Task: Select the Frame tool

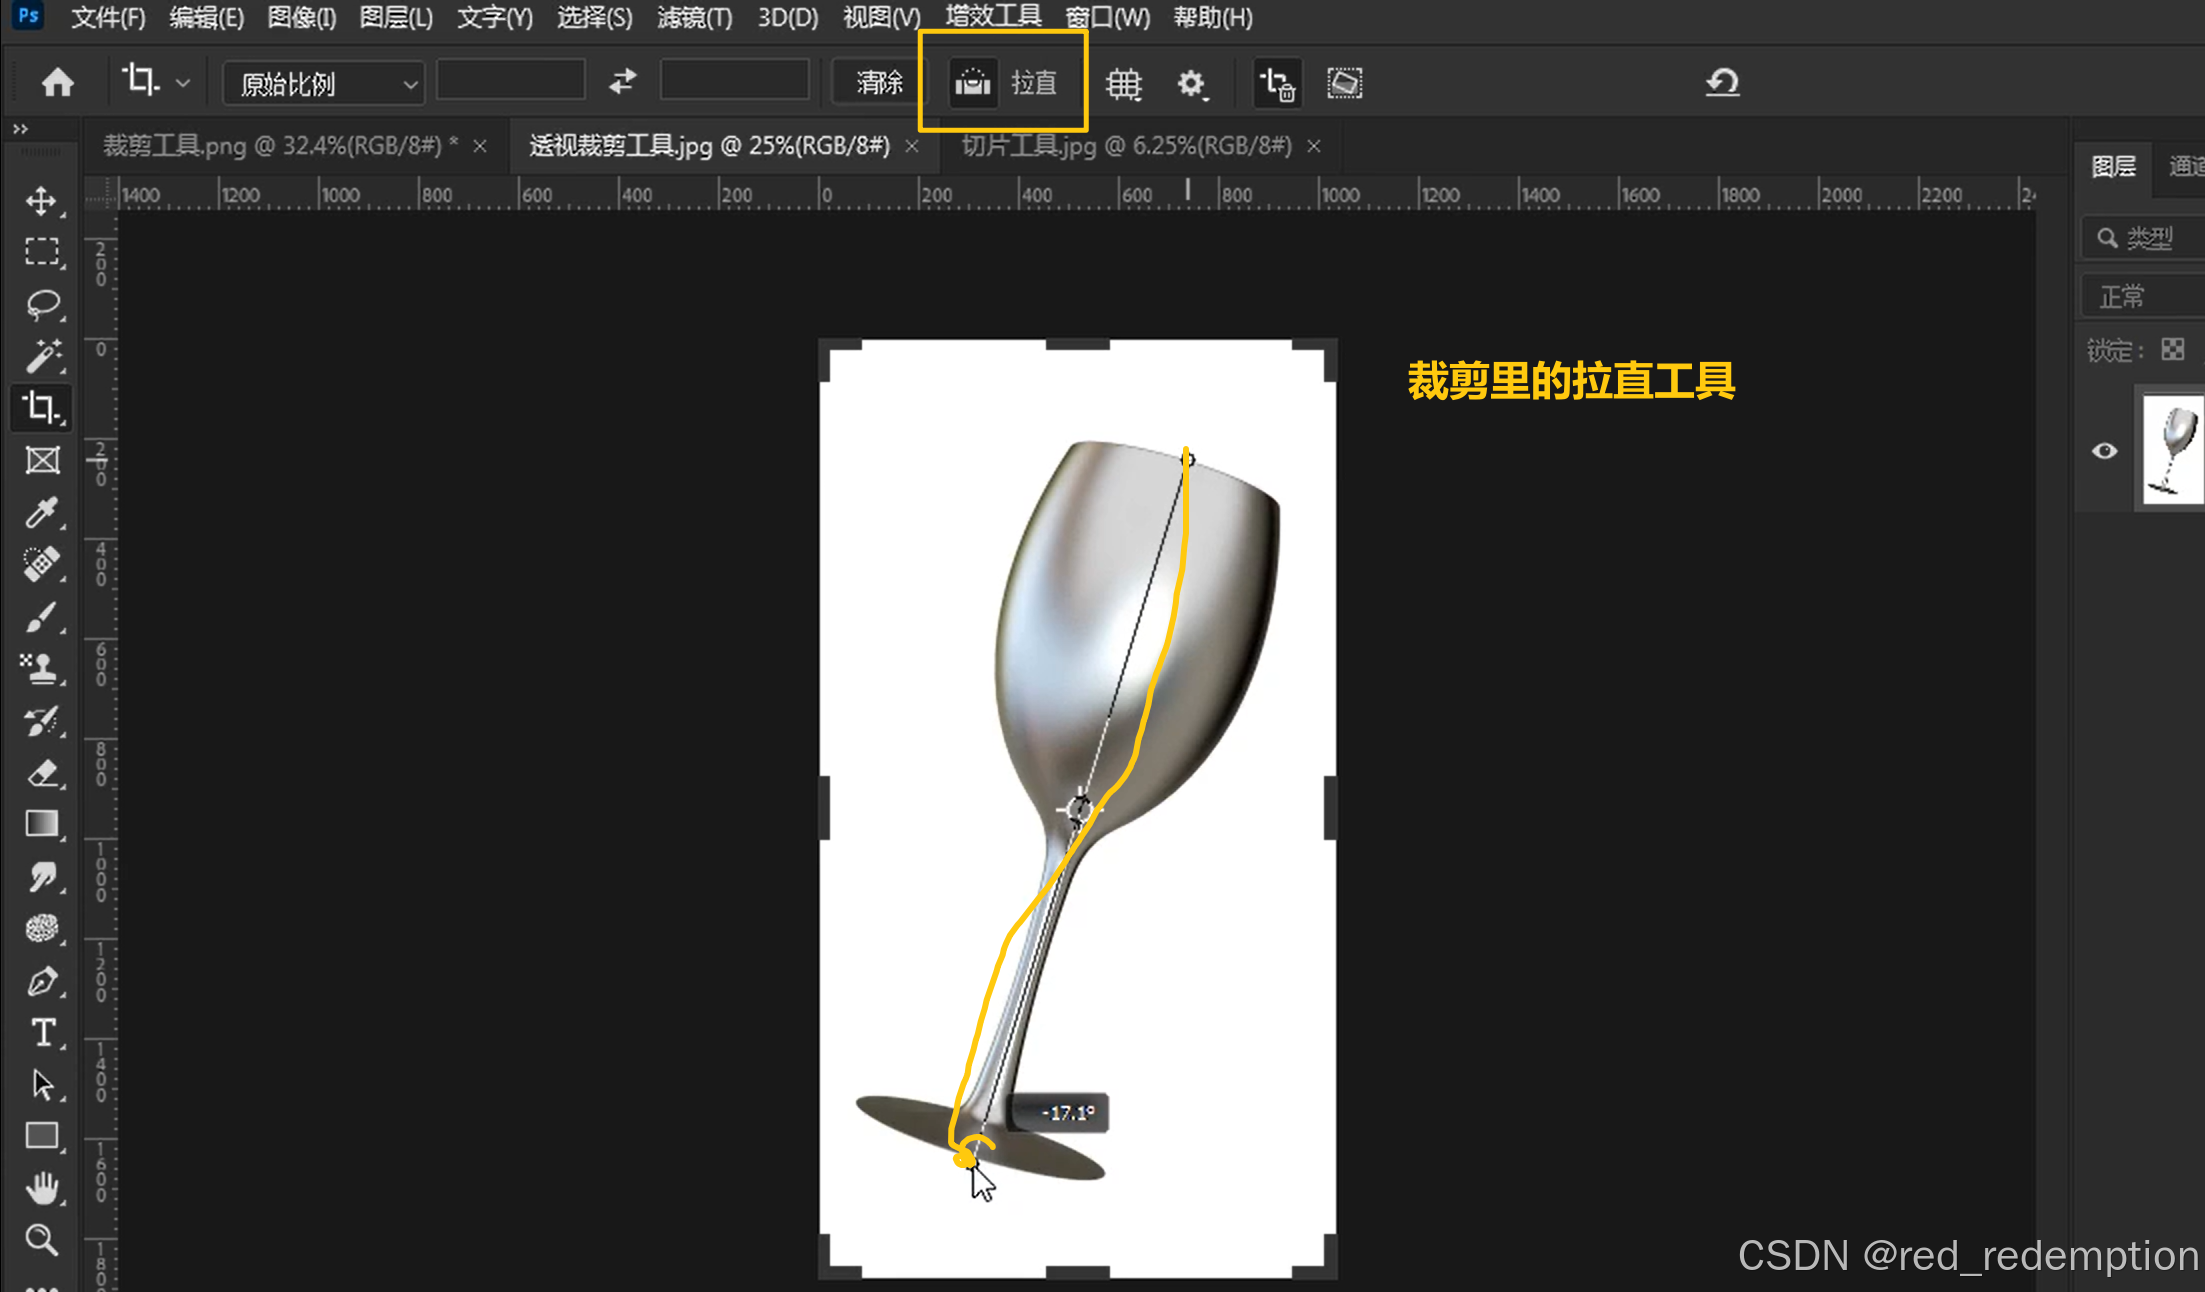Action: [x=41, y=460]
